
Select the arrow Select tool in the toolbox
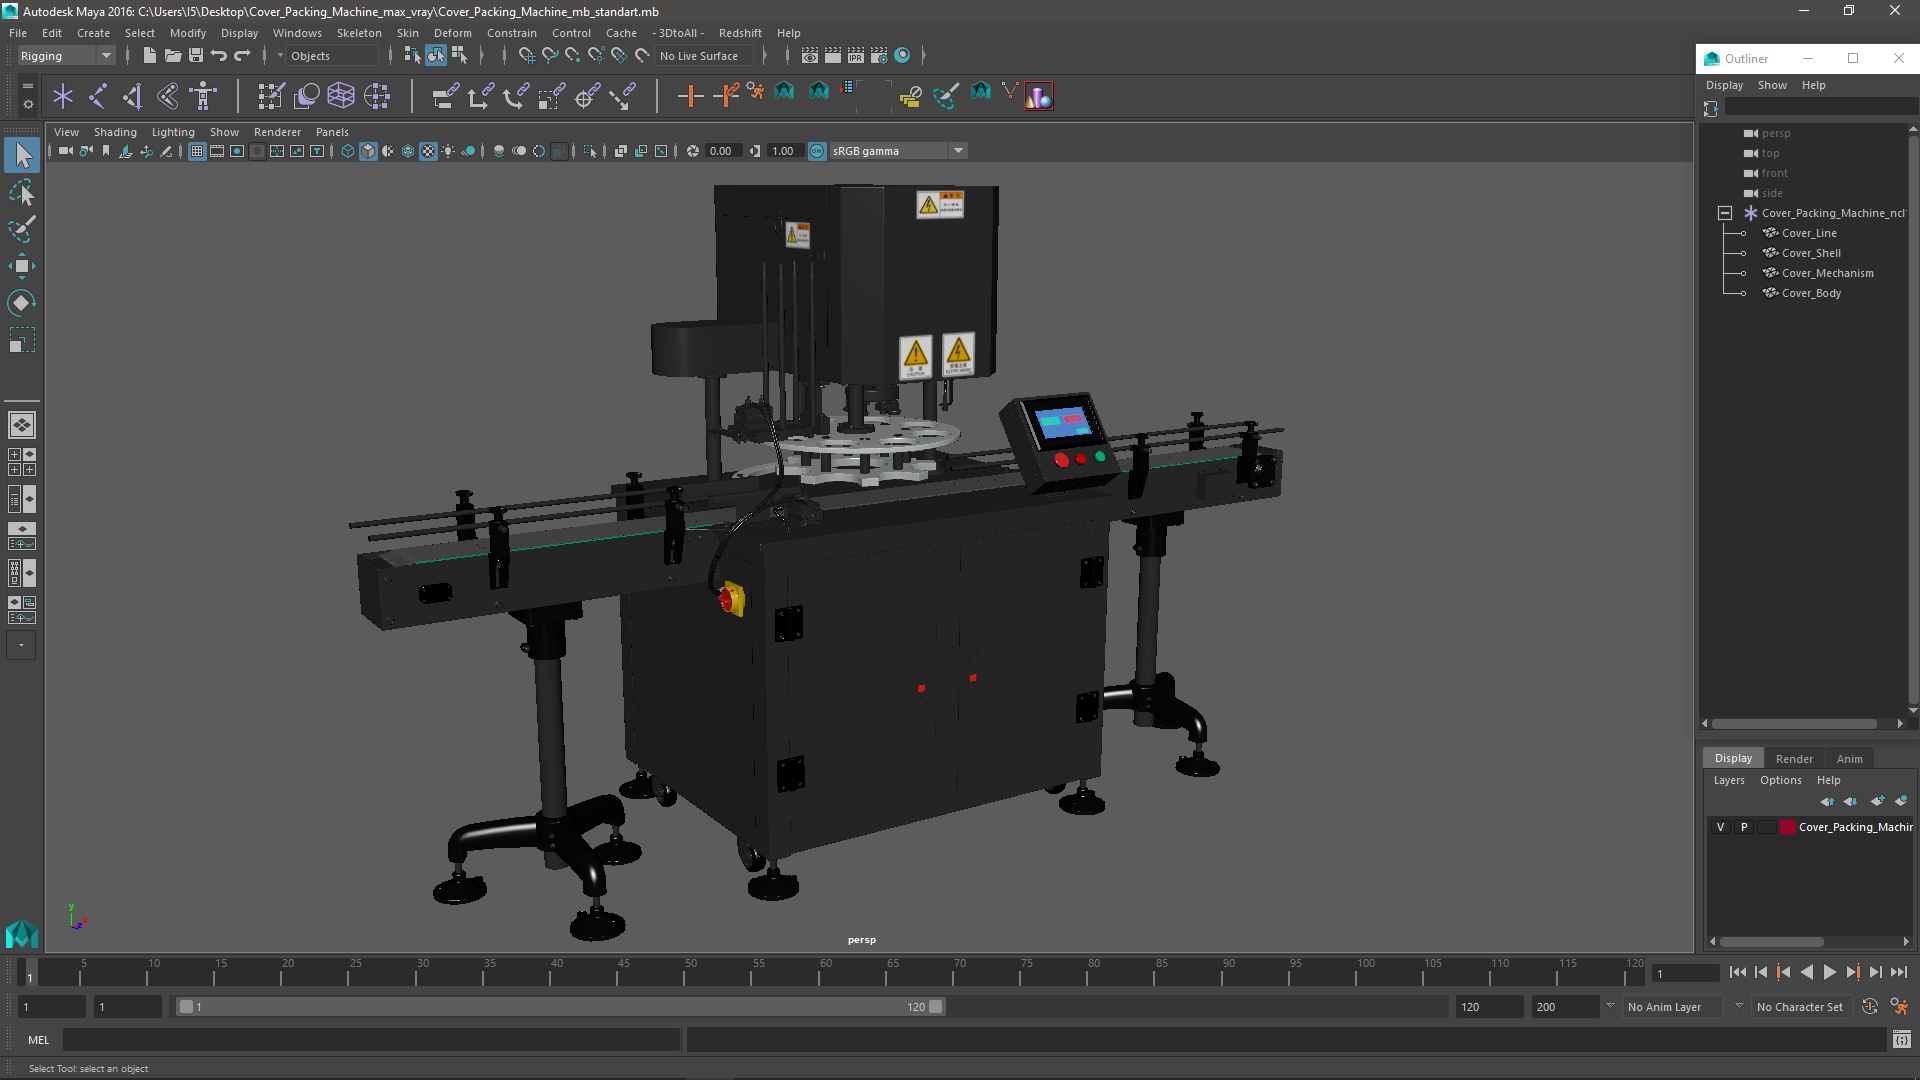(22, 155)
